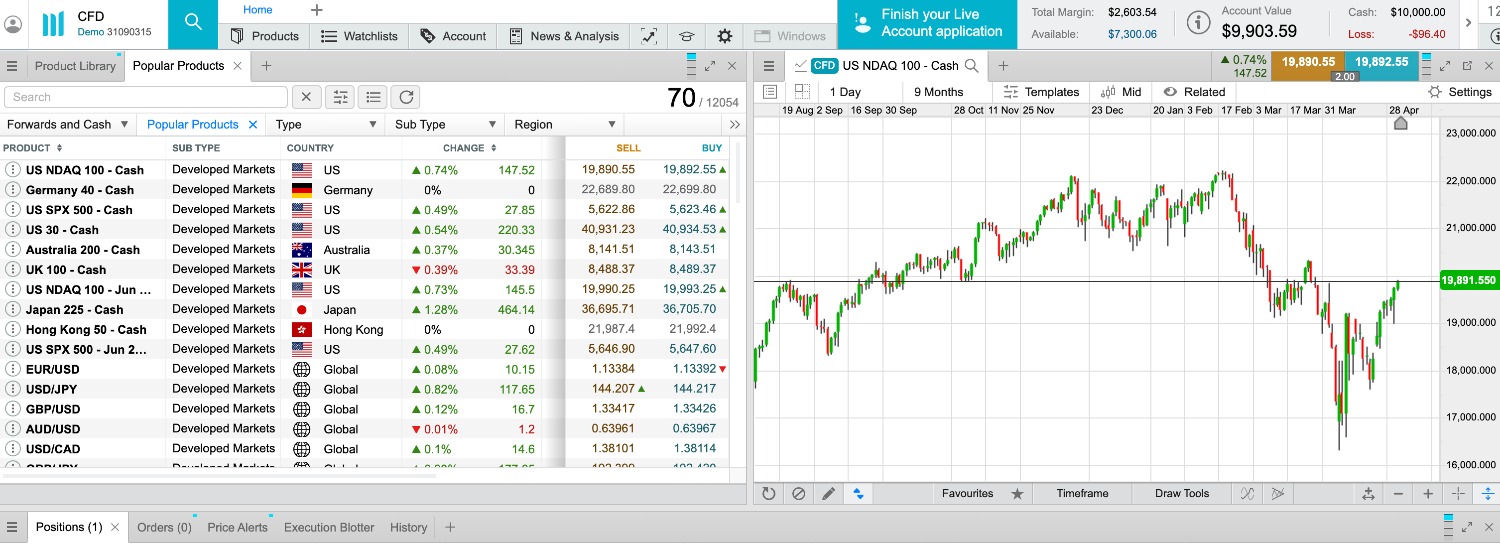1500x544 pixels.
Task: Open the Mid price type dropdown
Action: (x=1120, y=92)
